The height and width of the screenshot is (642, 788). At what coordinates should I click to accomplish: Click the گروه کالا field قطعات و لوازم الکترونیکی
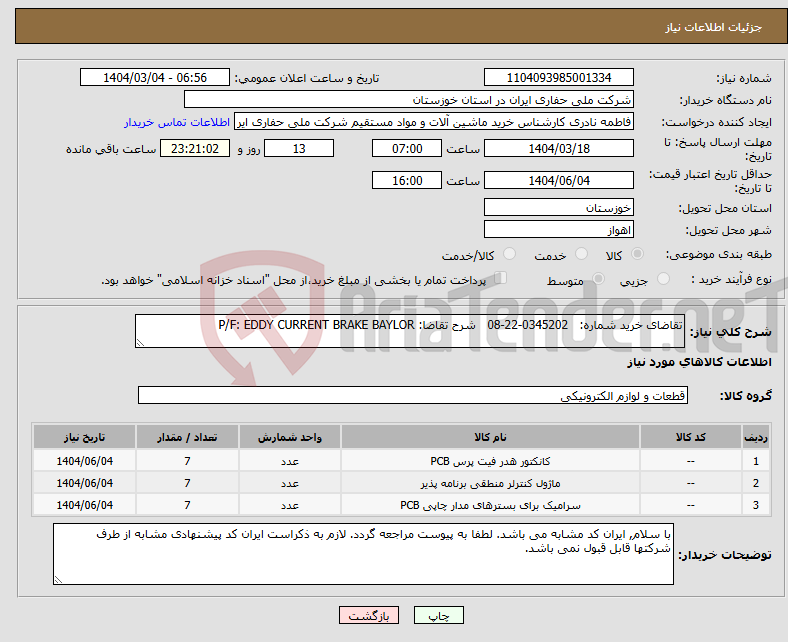point(413,395)
